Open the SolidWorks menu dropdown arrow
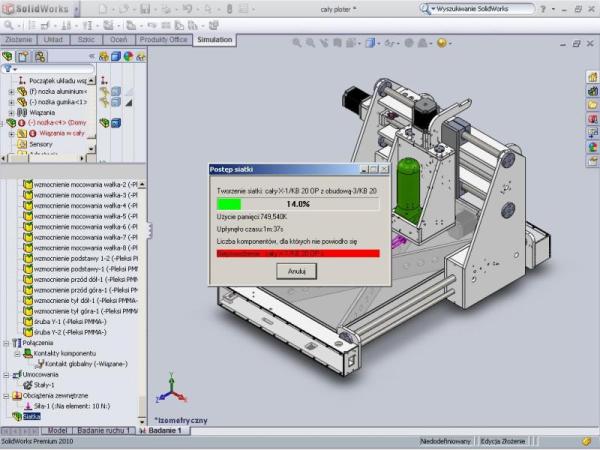Viewport: 600px width, 450px height. pos(76,9)
